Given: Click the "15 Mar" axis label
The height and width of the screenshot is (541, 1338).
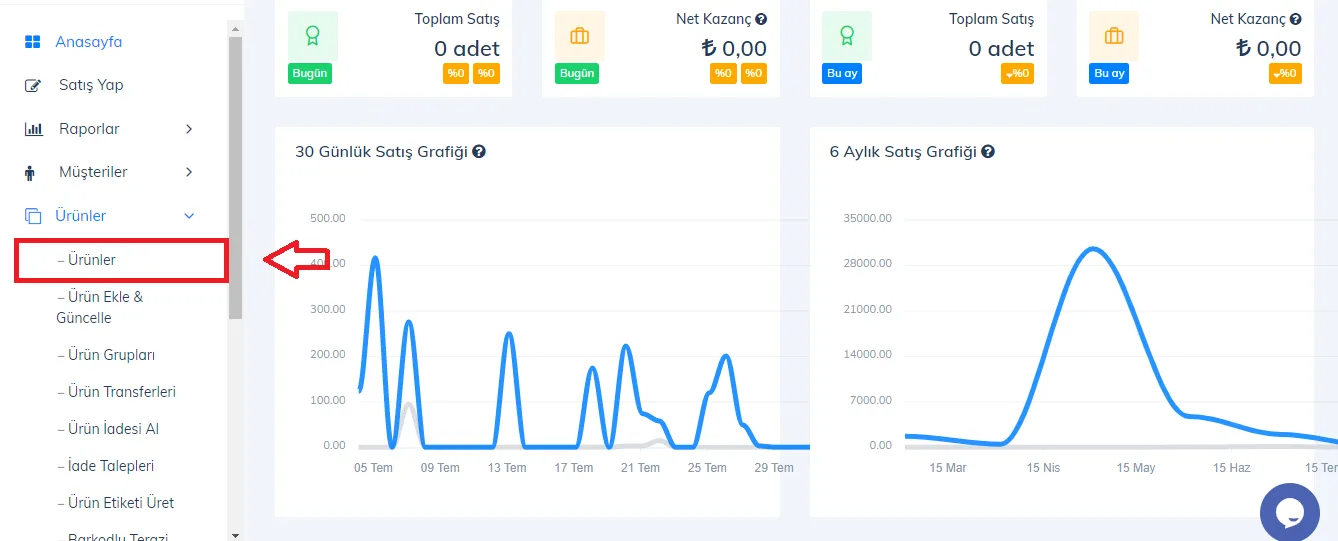Looking at the screenshot, I should coord(948,468).
